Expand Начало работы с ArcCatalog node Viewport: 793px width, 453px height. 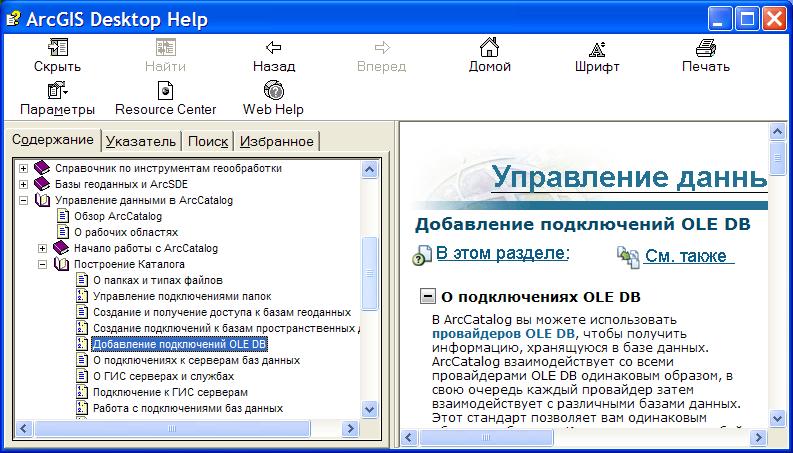coord(42,249)
